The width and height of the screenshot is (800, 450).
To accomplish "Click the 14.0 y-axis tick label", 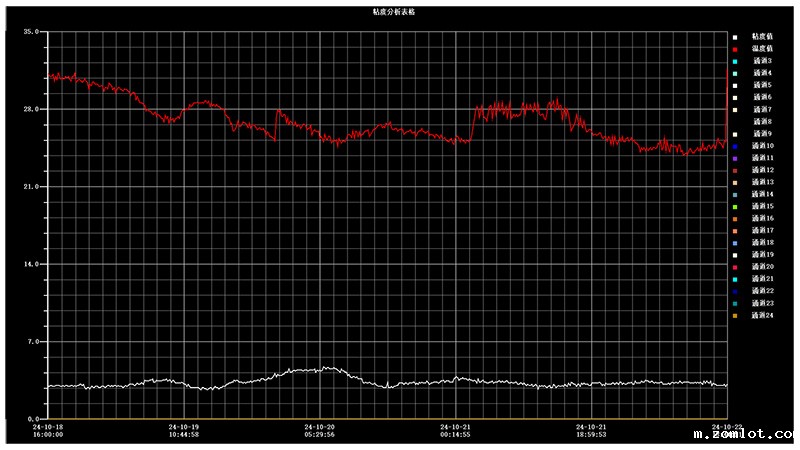I will (x=30, y=264).
